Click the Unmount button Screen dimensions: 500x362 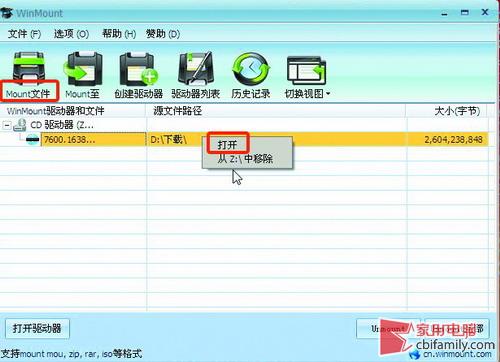389,329
